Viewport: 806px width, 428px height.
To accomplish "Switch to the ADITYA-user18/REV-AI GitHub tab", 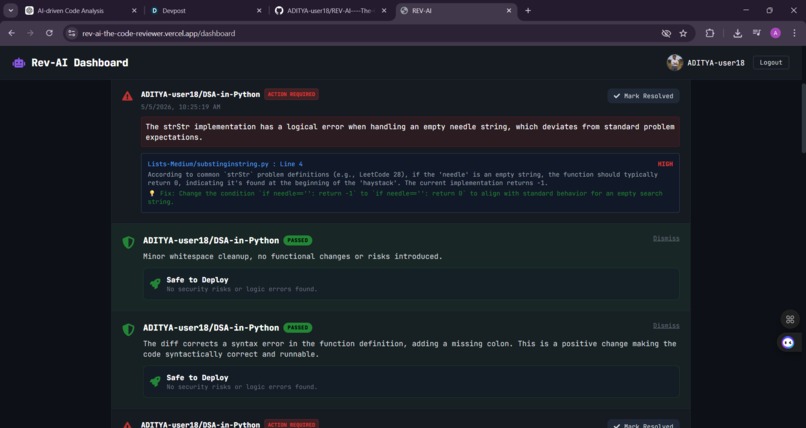I will pos(329,11).
